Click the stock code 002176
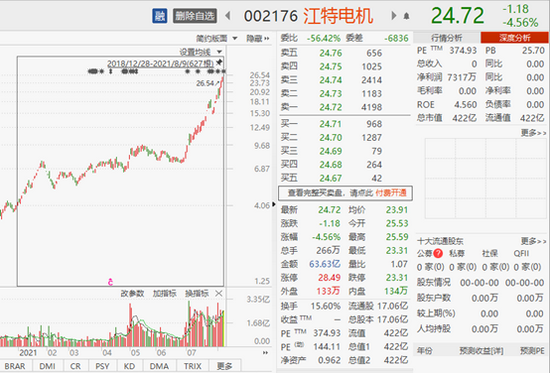 tap(271, 16)
